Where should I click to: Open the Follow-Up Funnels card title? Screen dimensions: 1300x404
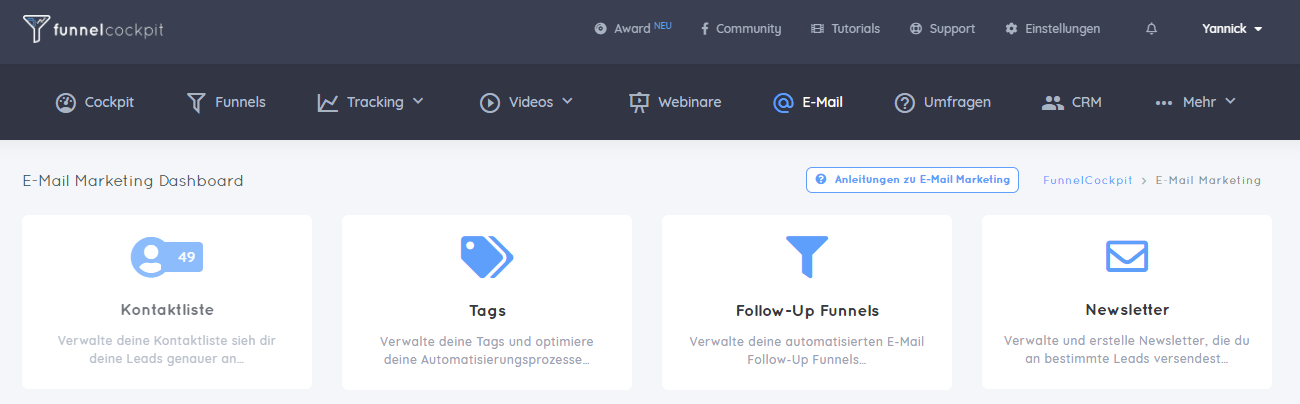[x=807, y=310]
